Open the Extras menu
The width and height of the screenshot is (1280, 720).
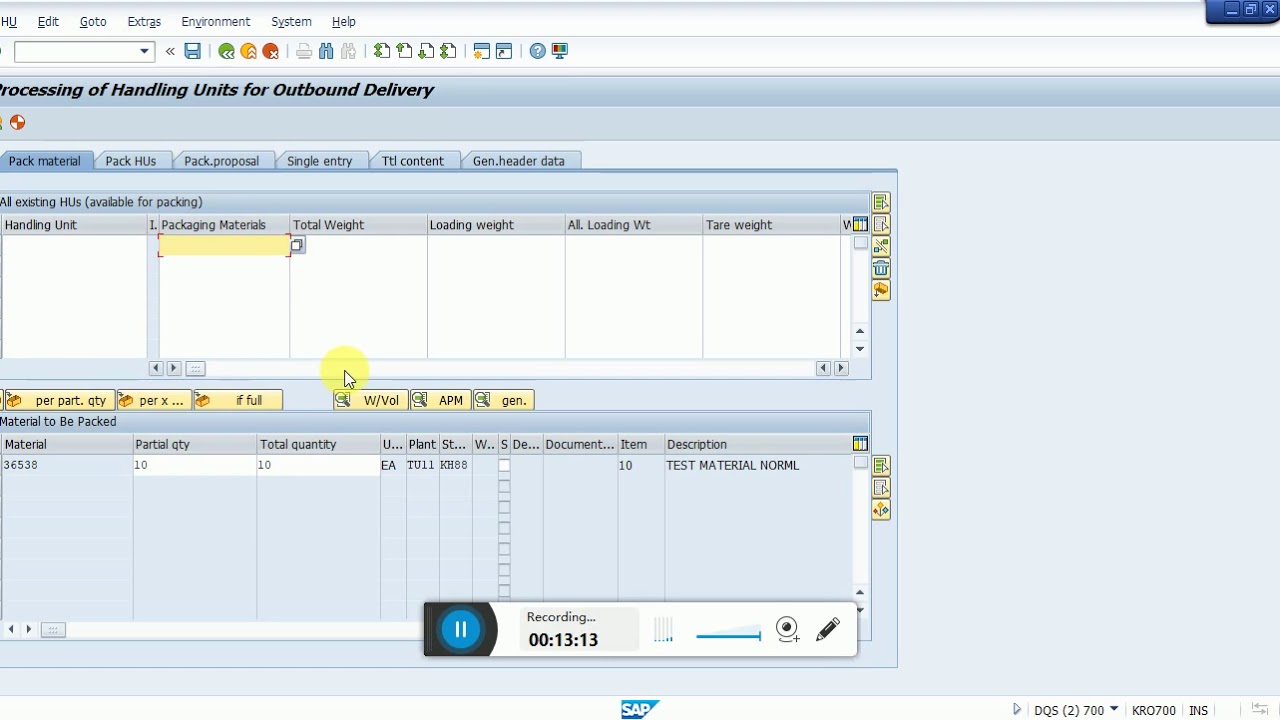(x=144, y=21)
